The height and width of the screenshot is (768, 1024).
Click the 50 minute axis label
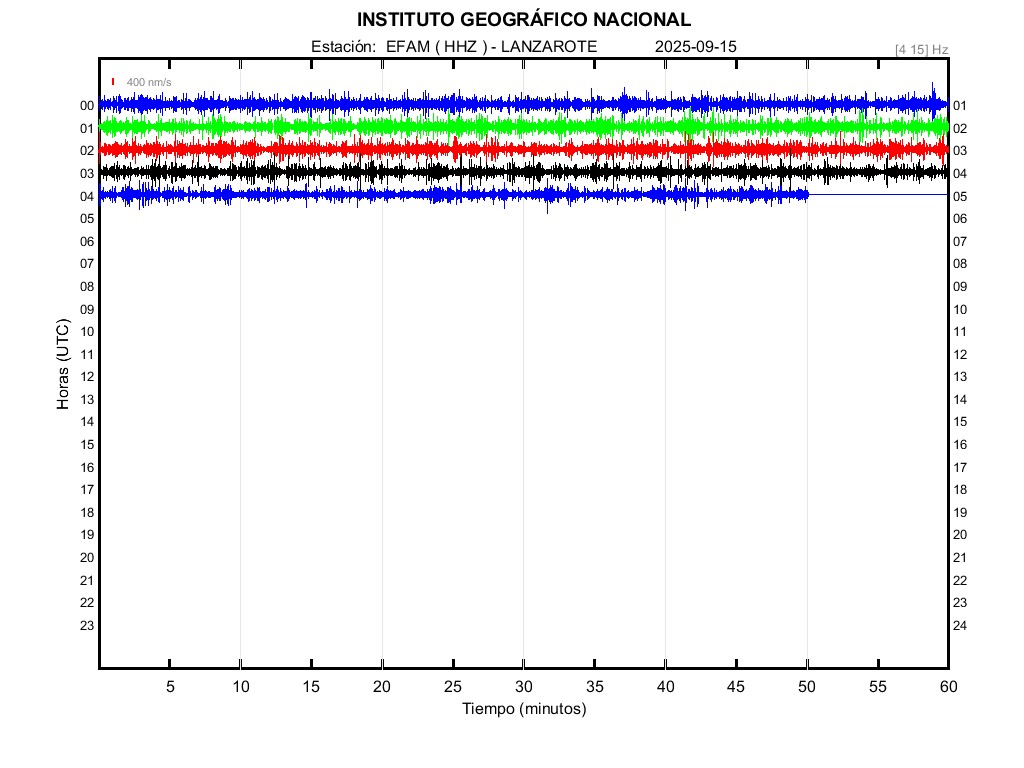tap(807, 686)
